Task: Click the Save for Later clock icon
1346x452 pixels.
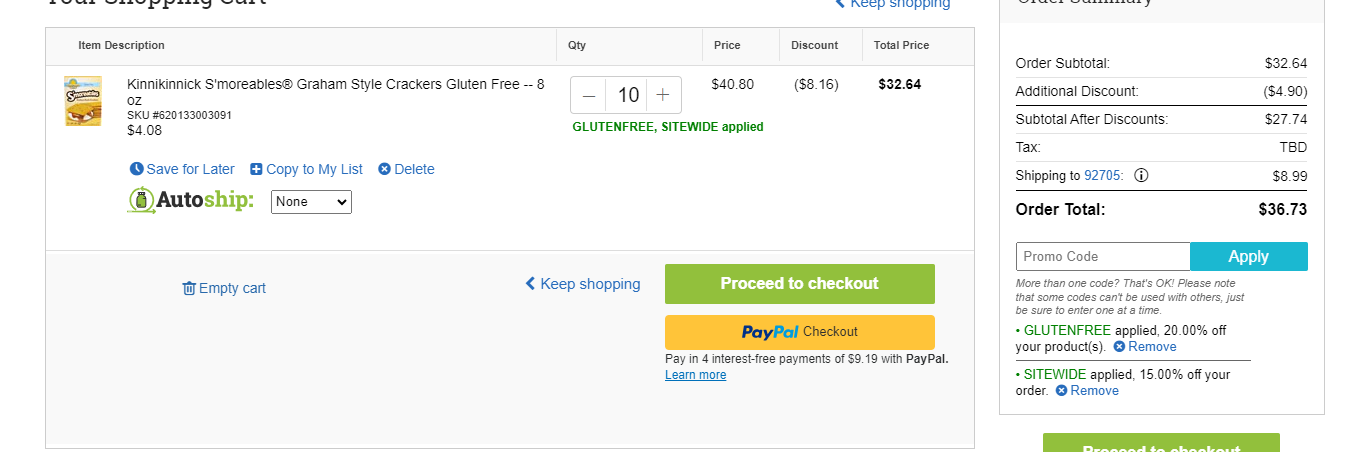Action: [x=137, y=169]
